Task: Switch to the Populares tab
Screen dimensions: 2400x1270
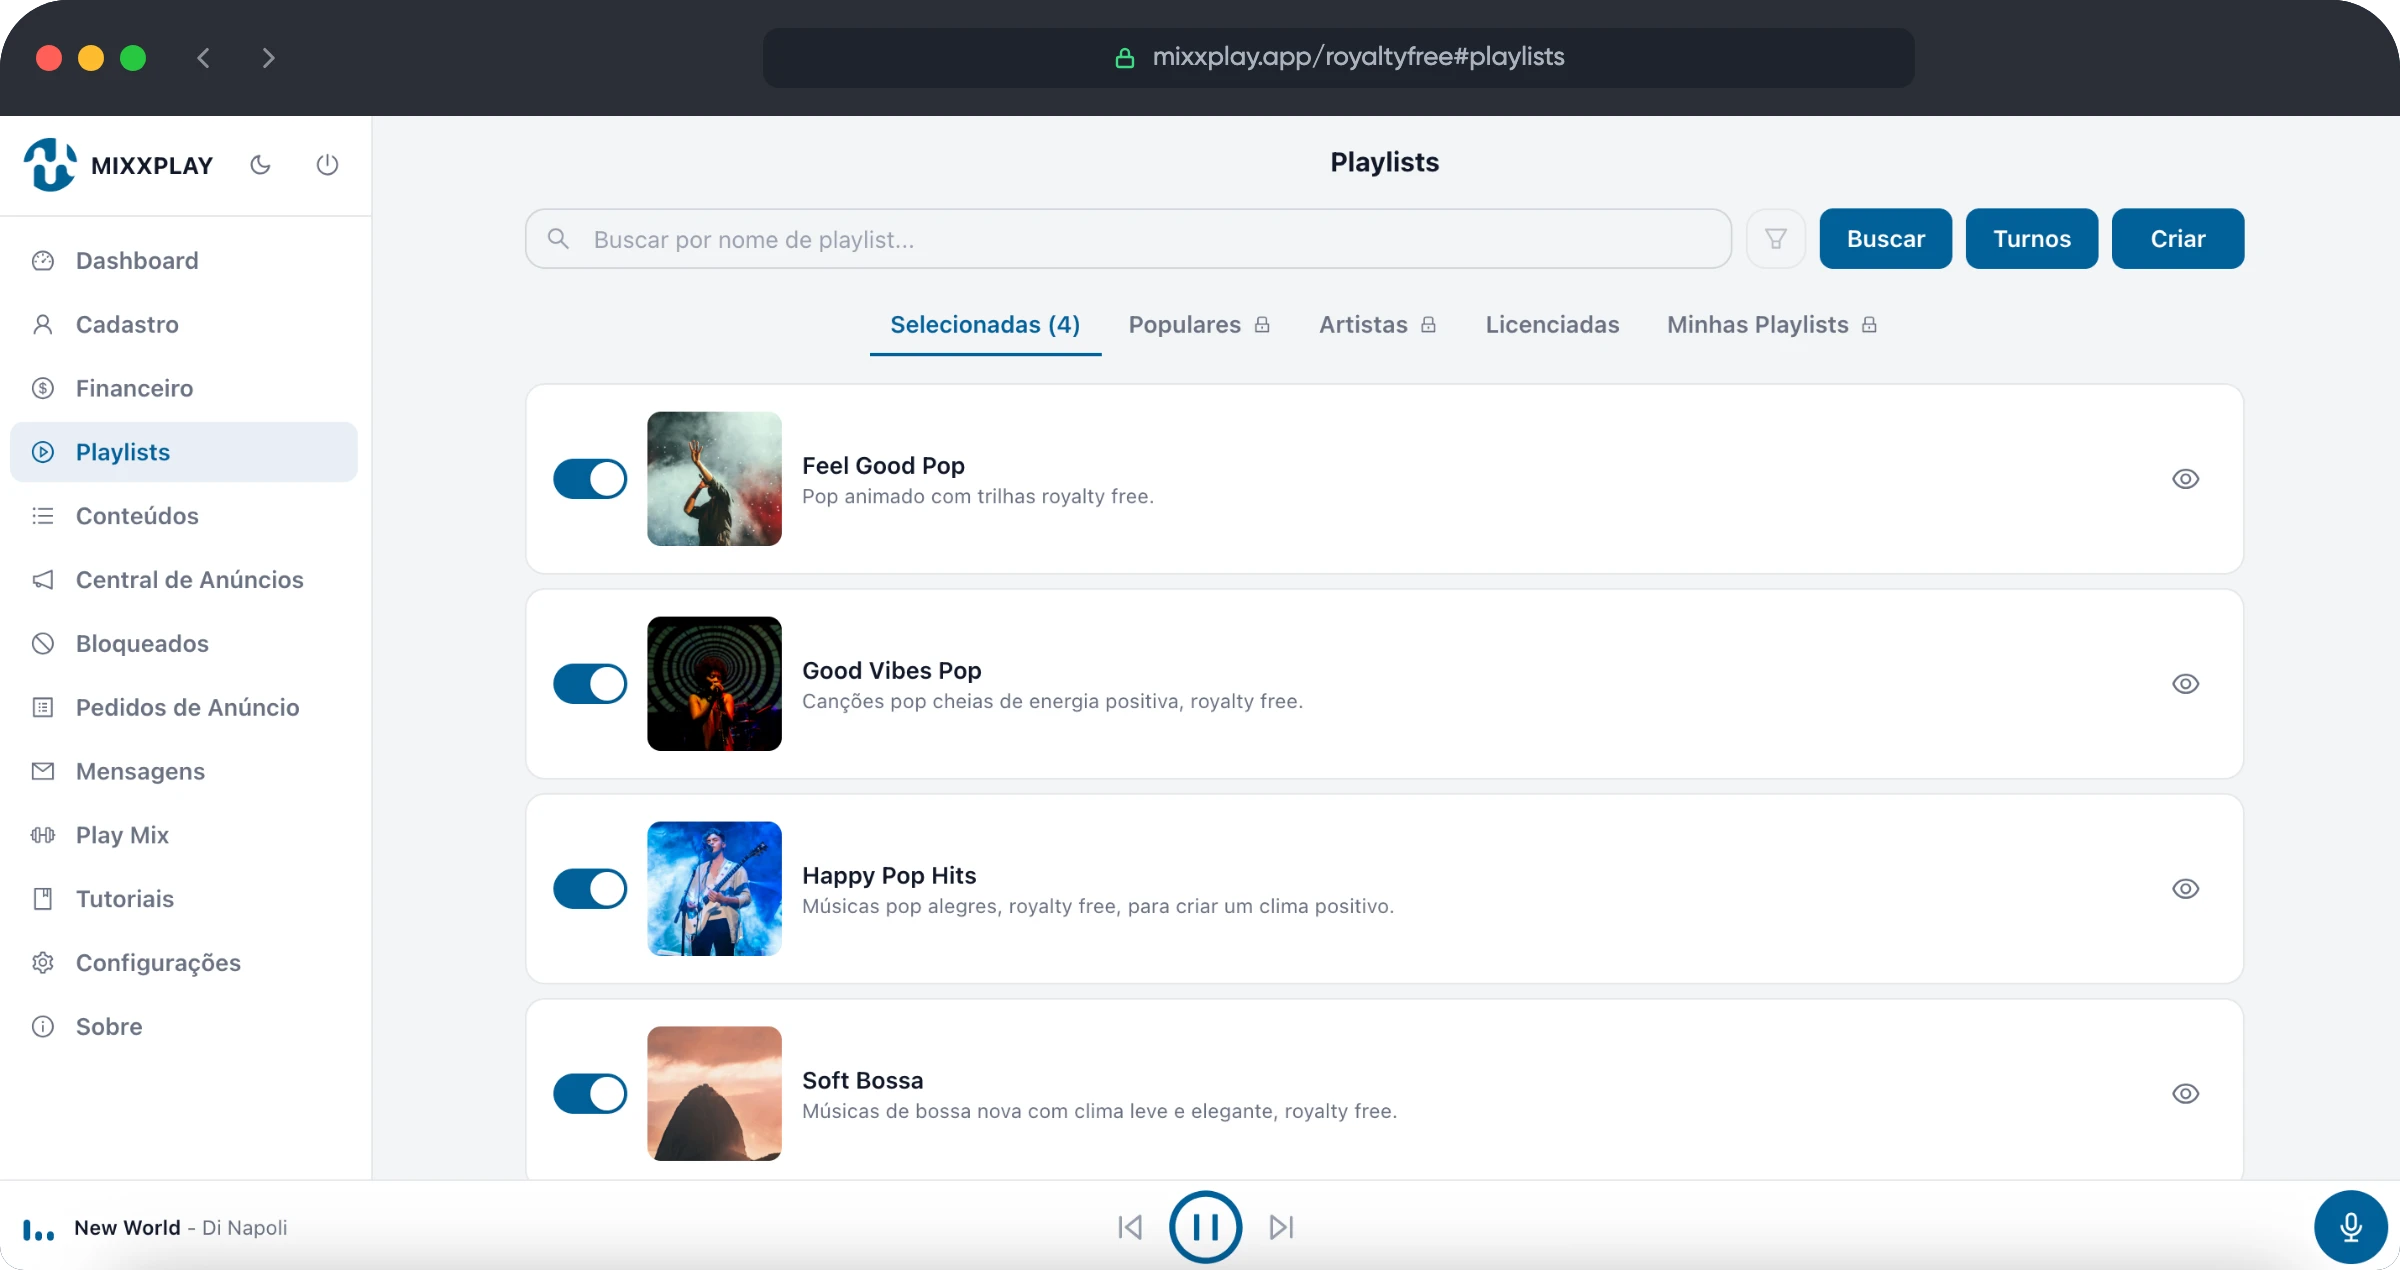Action: (x=1199, y=325)
